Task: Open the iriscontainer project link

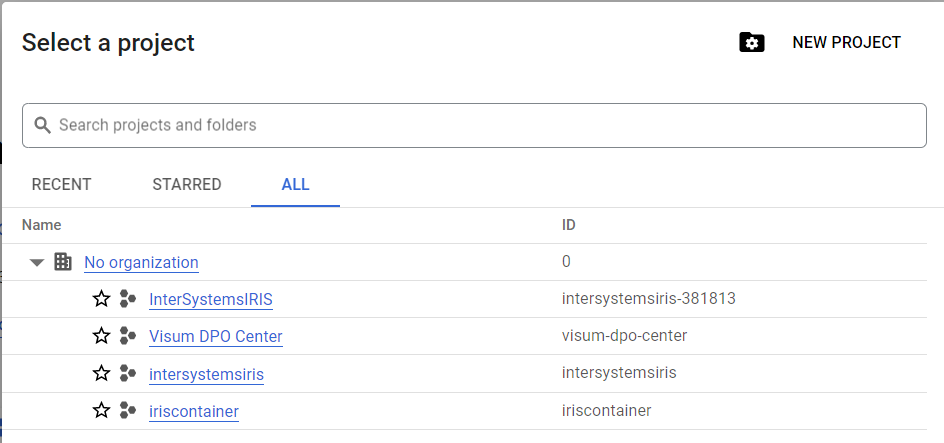Action: pyautogui.click(x=194, y=411)
